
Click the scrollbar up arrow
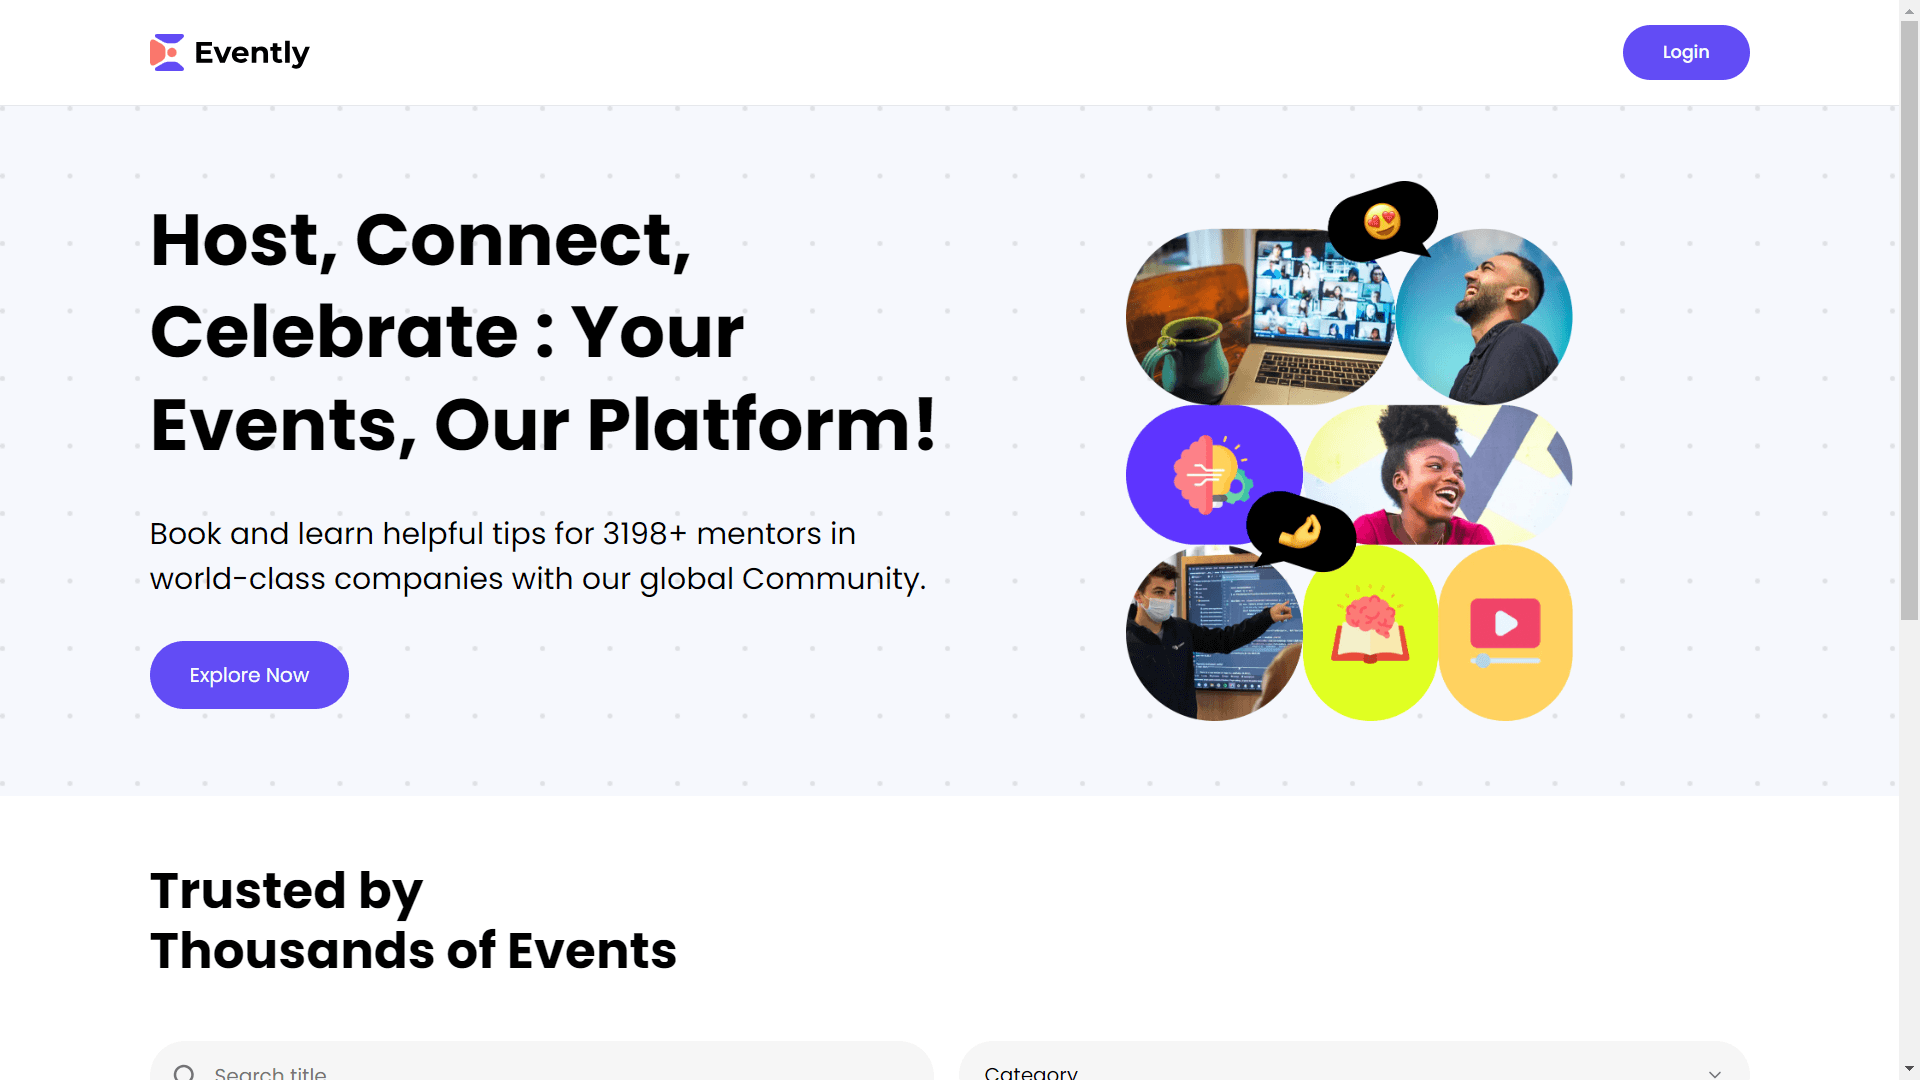click(1910, 9)
